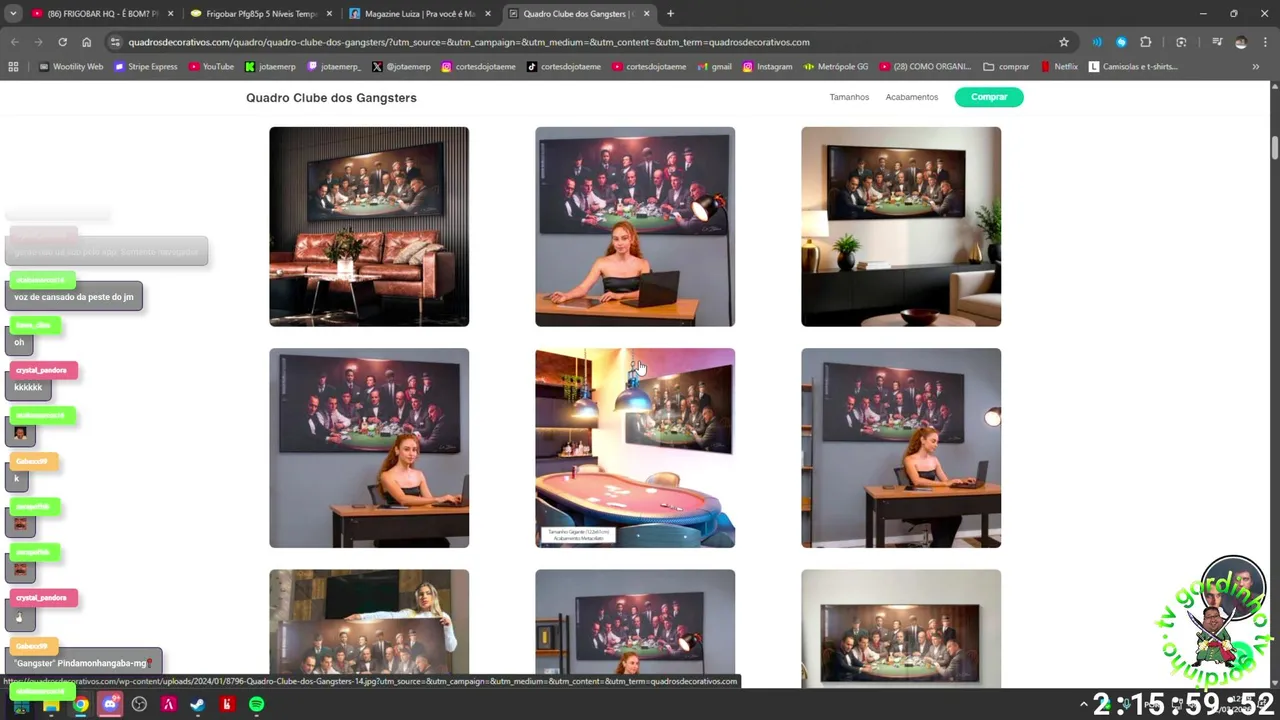1280x720 pixels.
Task: Open Steam in the taskbar
Action: coord(198,704)
